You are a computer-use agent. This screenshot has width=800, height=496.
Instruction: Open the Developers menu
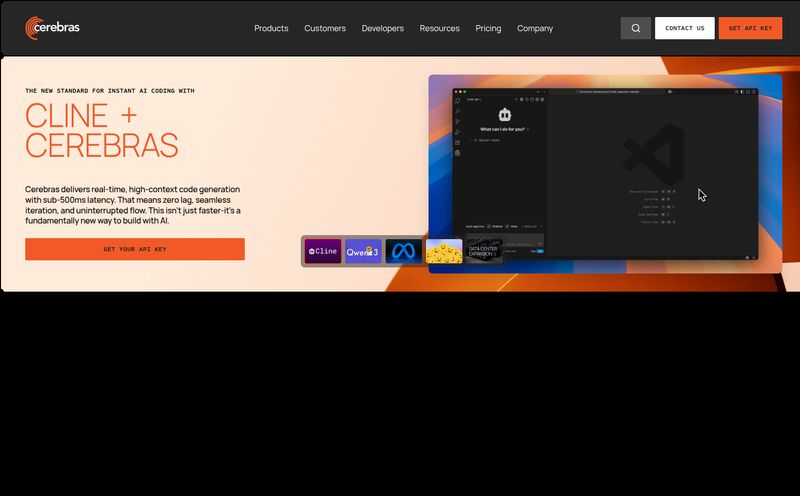click(383, 28)
